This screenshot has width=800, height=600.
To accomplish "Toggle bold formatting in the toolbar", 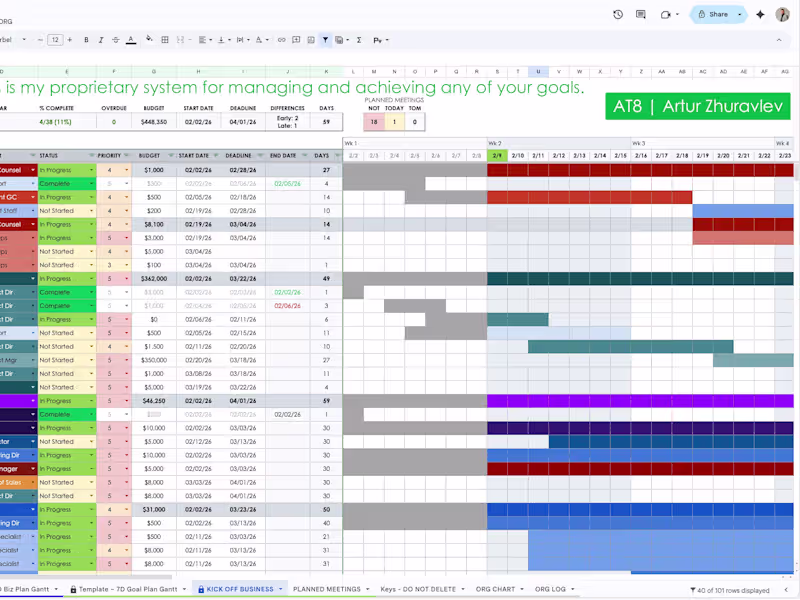I will (86, 40).
